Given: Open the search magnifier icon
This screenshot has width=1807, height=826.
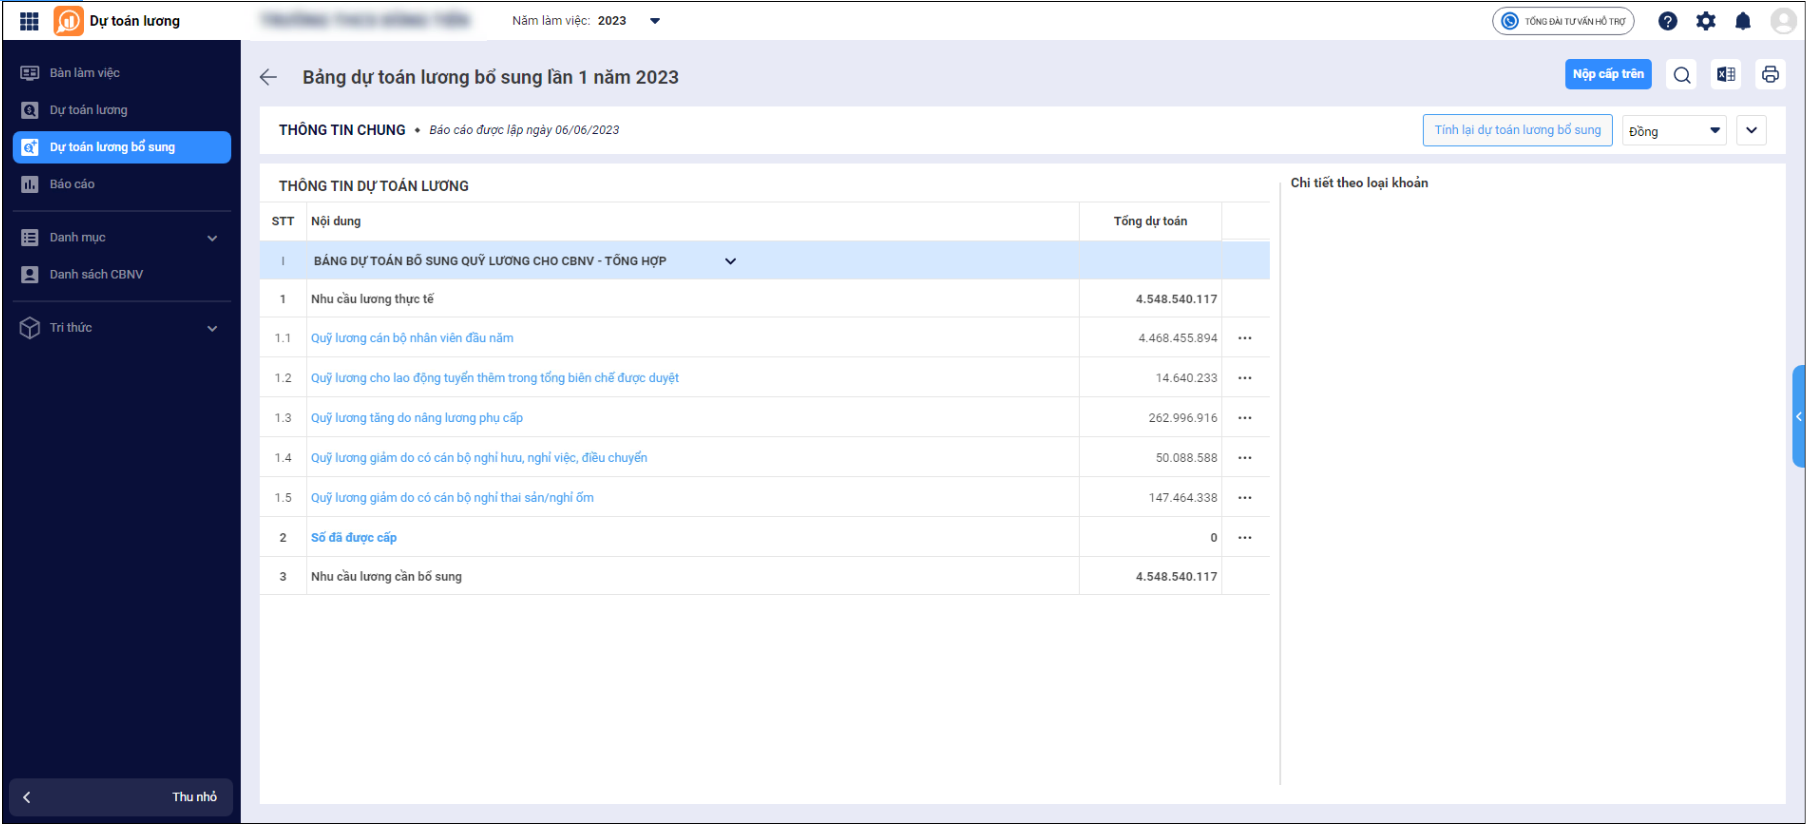Looking at the screenshot, I should pyautogui.click(x=1682, y=75).
